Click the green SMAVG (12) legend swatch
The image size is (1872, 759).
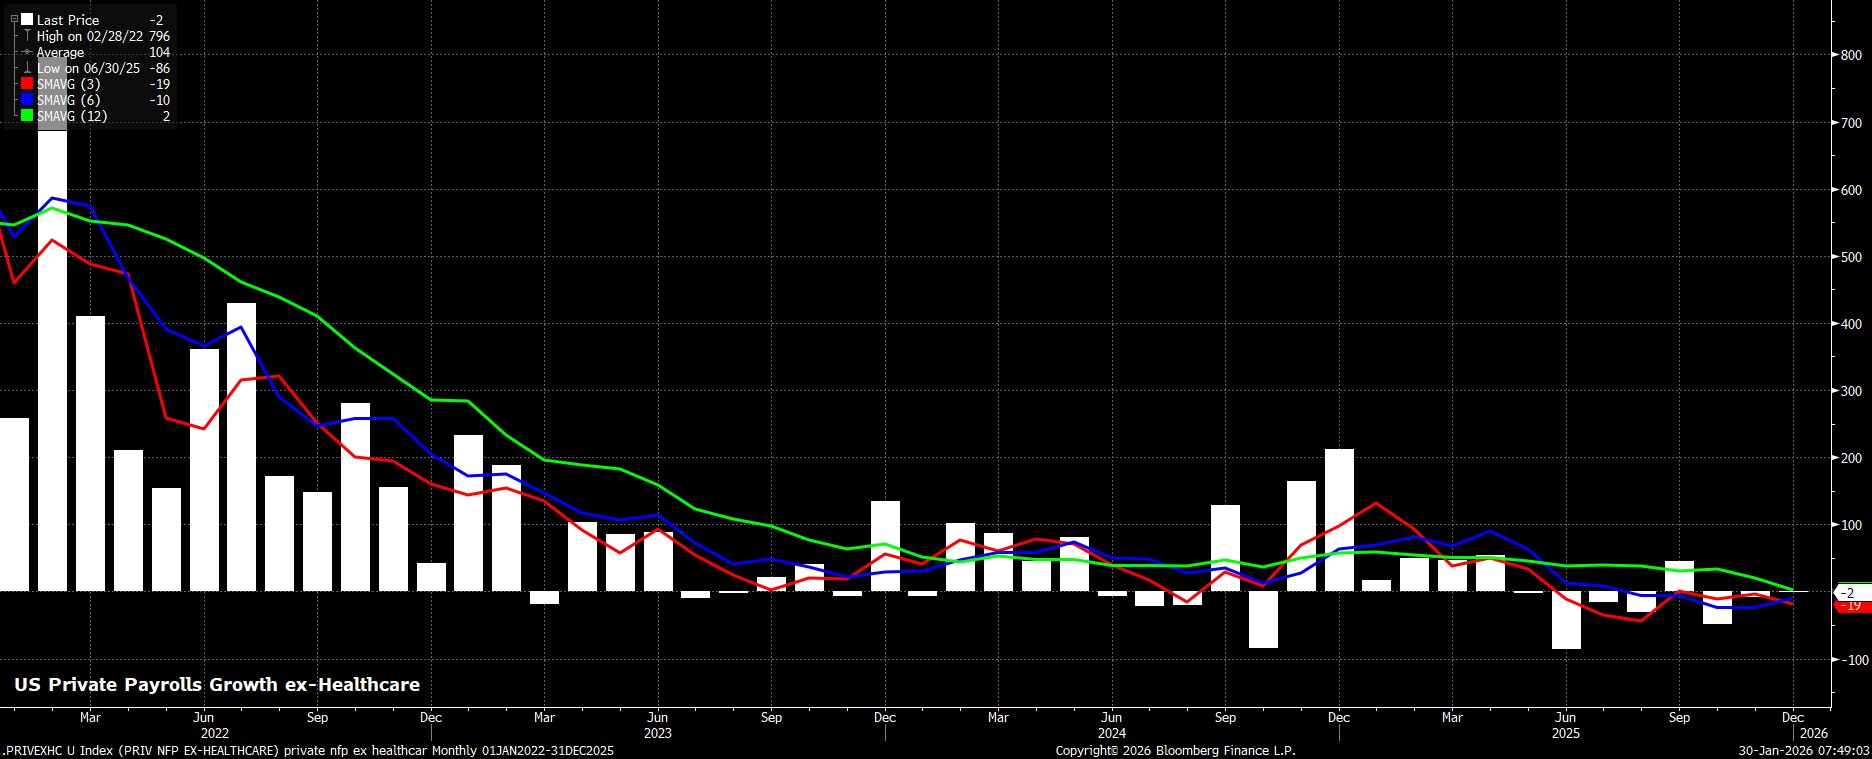(x=27, y=116)
